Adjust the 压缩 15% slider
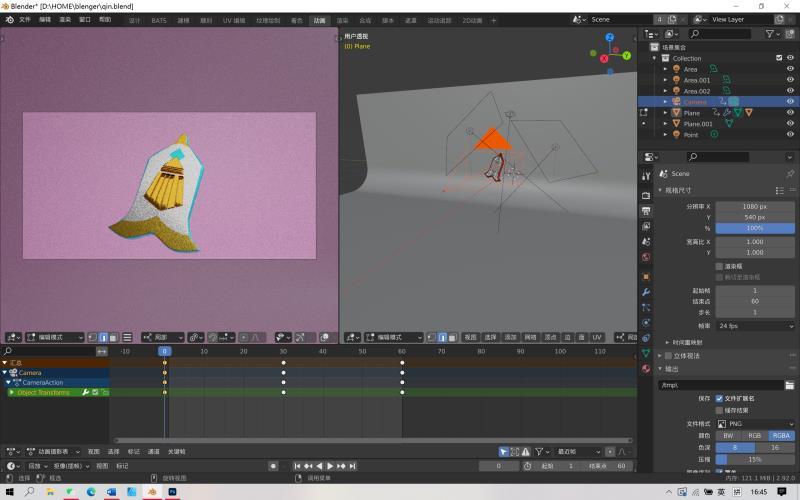The image size is (800, 500). (754, 459)
